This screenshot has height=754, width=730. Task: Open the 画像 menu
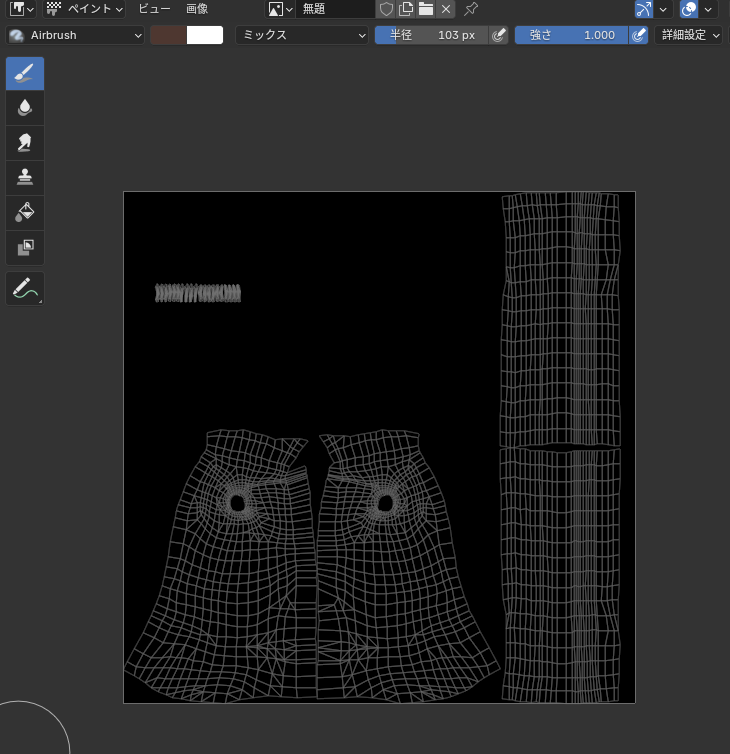(x=197, y=9)
